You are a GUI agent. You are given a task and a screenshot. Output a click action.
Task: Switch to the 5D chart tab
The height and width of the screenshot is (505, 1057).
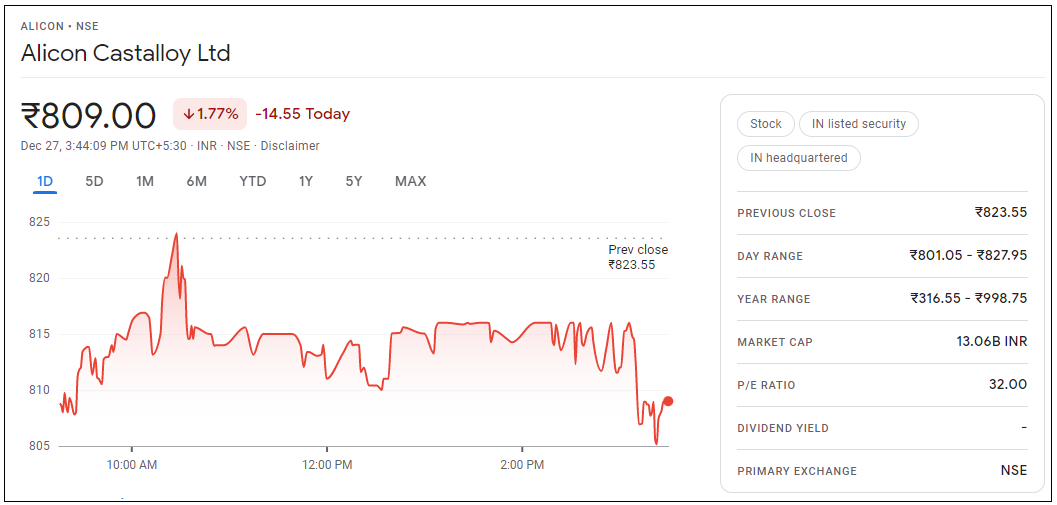point(94,181)
